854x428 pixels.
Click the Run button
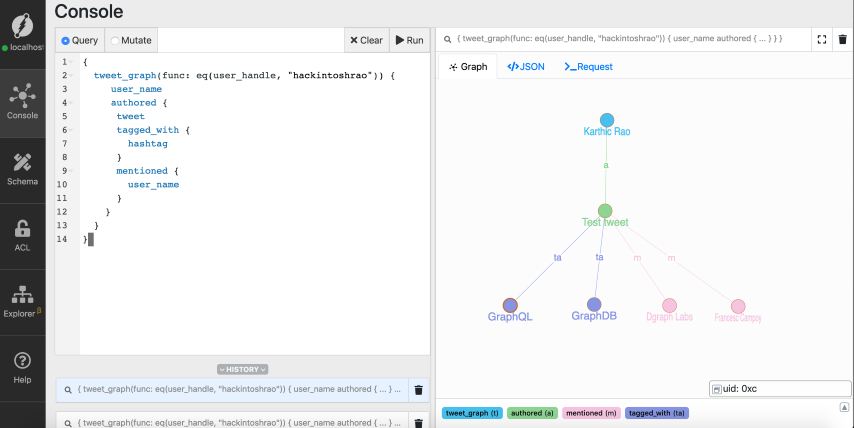pos(410,40)
